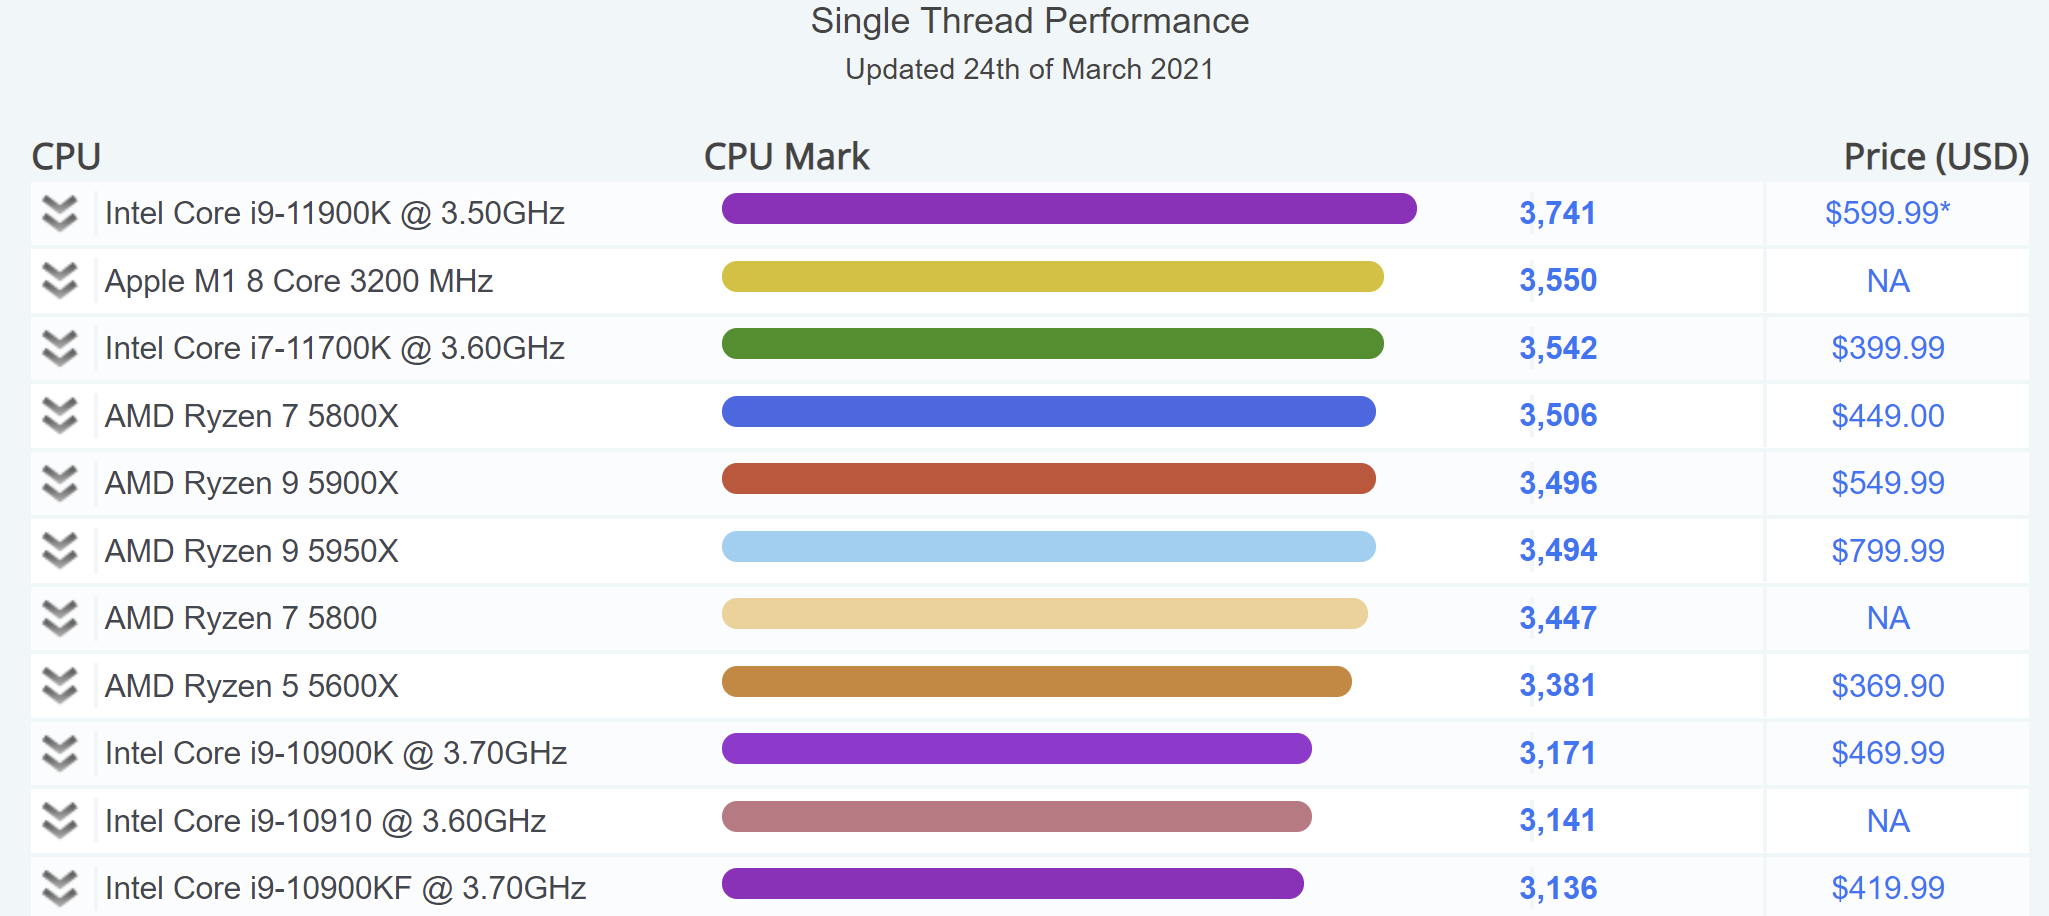Click double-chevron next to AMD Ryzen 9 5900X
The image size is (2049, 916).
click(60, 483)
